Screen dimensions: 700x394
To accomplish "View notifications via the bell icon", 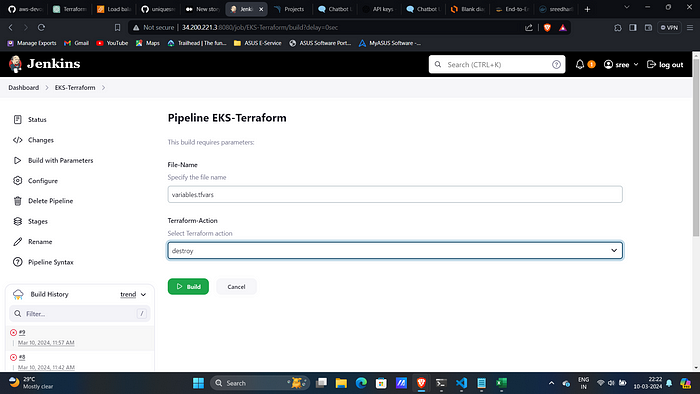I will [x=579, y=64].
